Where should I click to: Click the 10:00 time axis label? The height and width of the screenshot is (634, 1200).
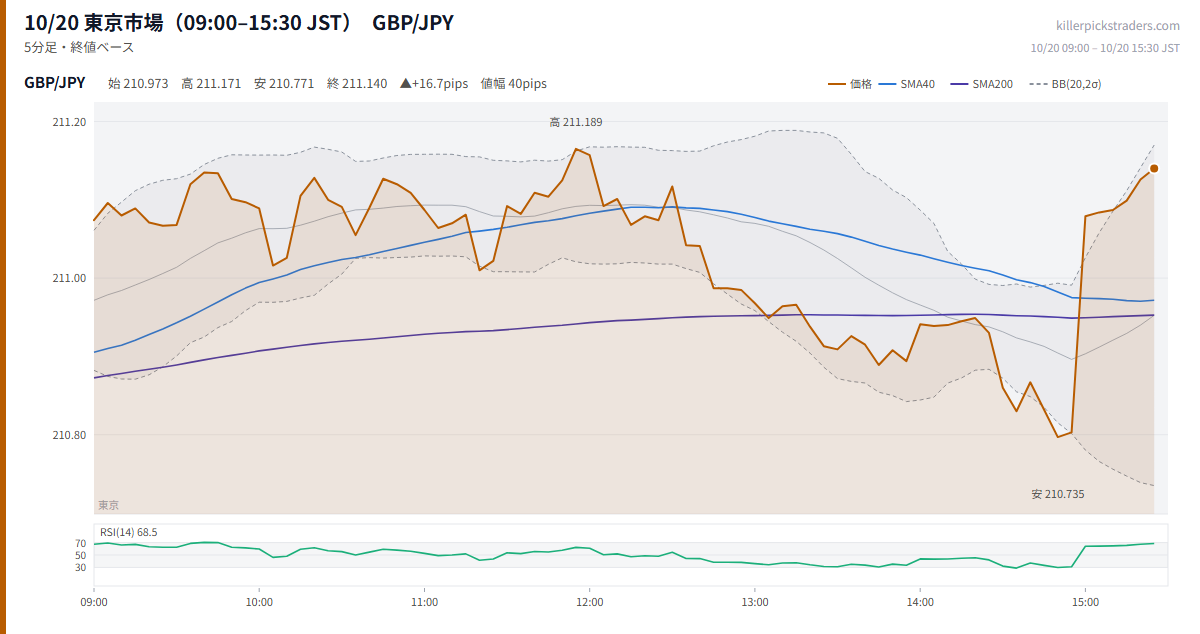click(x=259, y=602)
